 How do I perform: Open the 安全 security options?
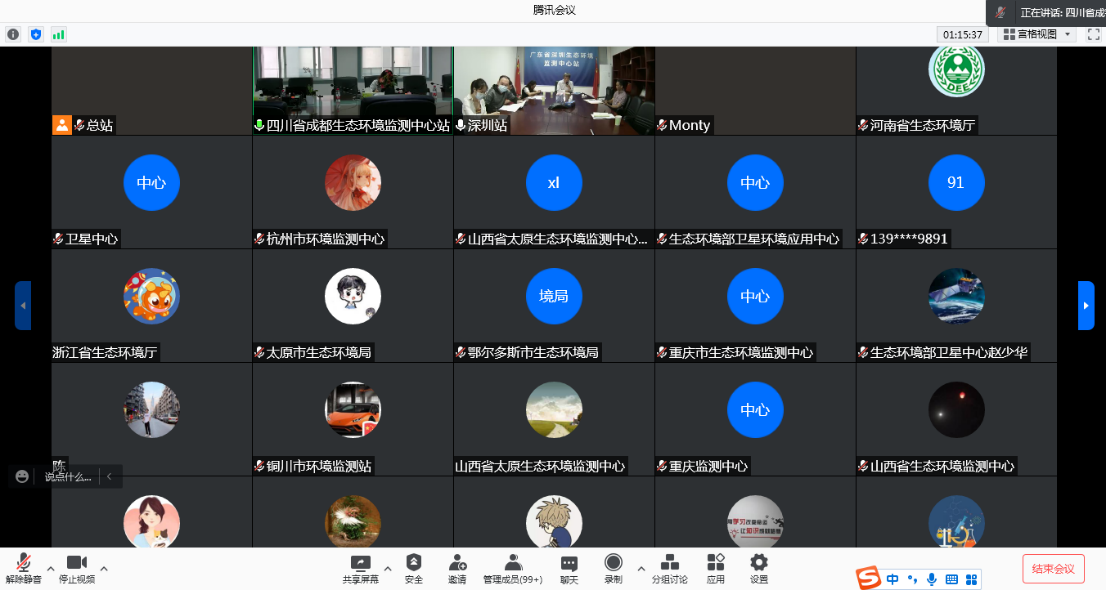coord(413,569)
